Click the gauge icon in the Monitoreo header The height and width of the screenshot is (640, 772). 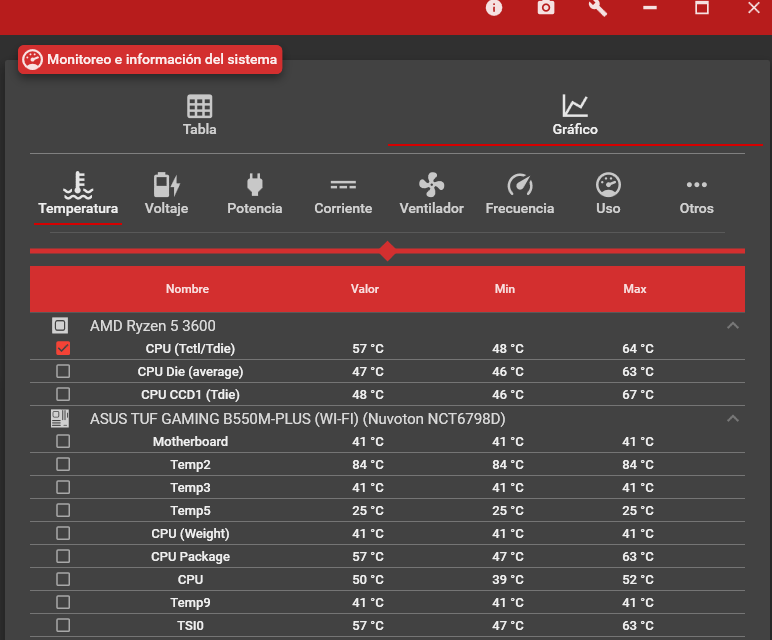pyautogui.click(x=32, y=60)
